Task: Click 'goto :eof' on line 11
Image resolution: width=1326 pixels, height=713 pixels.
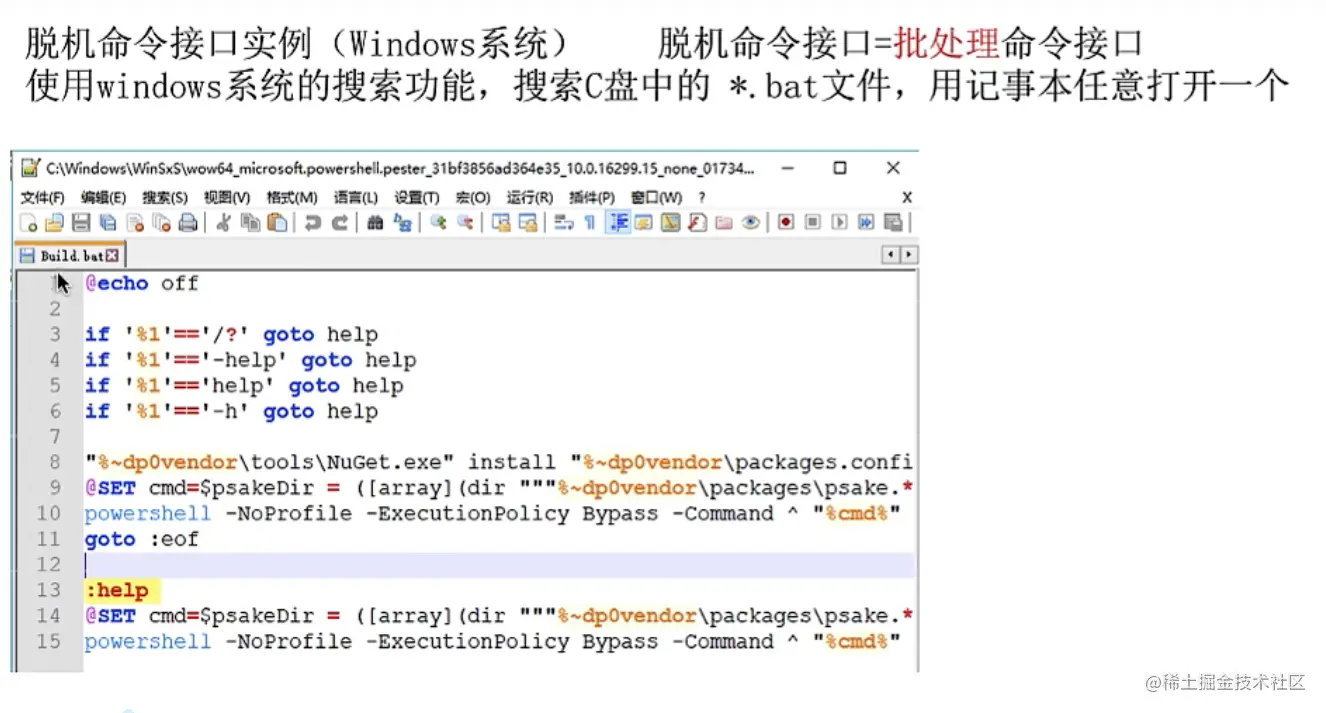Action: pyautogui.click(x=141, y=539)
